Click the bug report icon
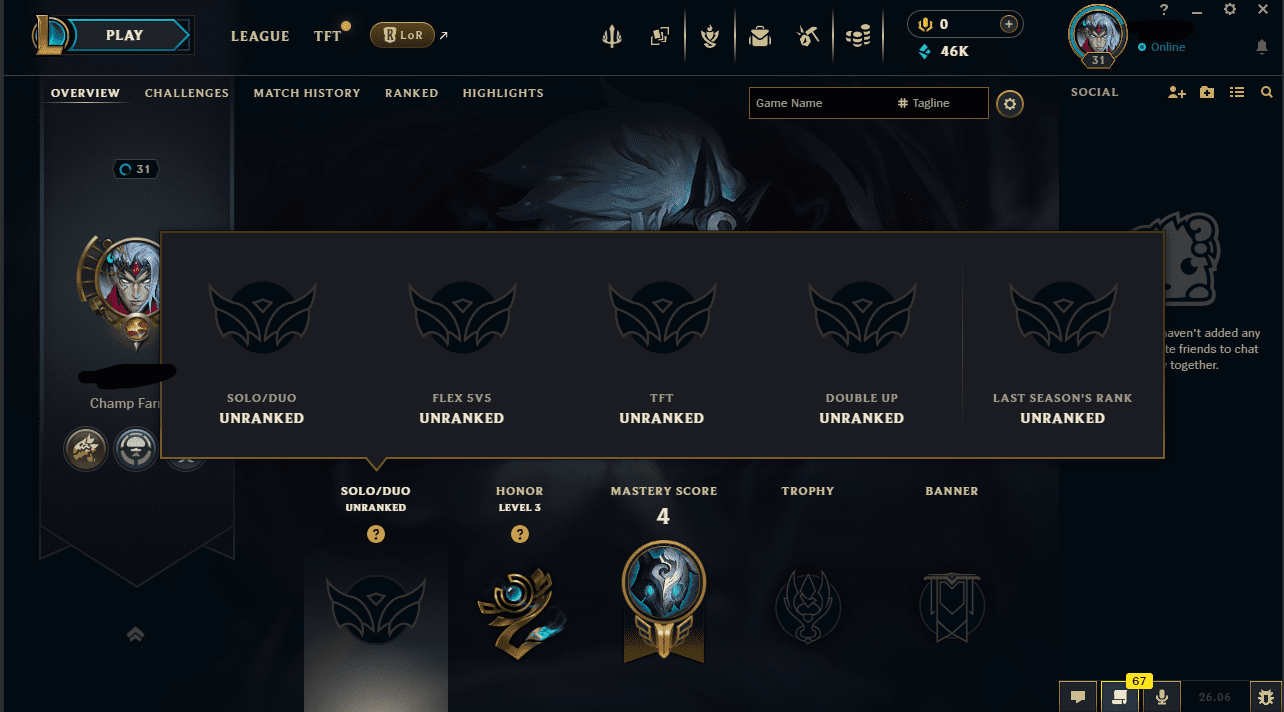This screenshot has height=712, width=1284. [1266, 697]
